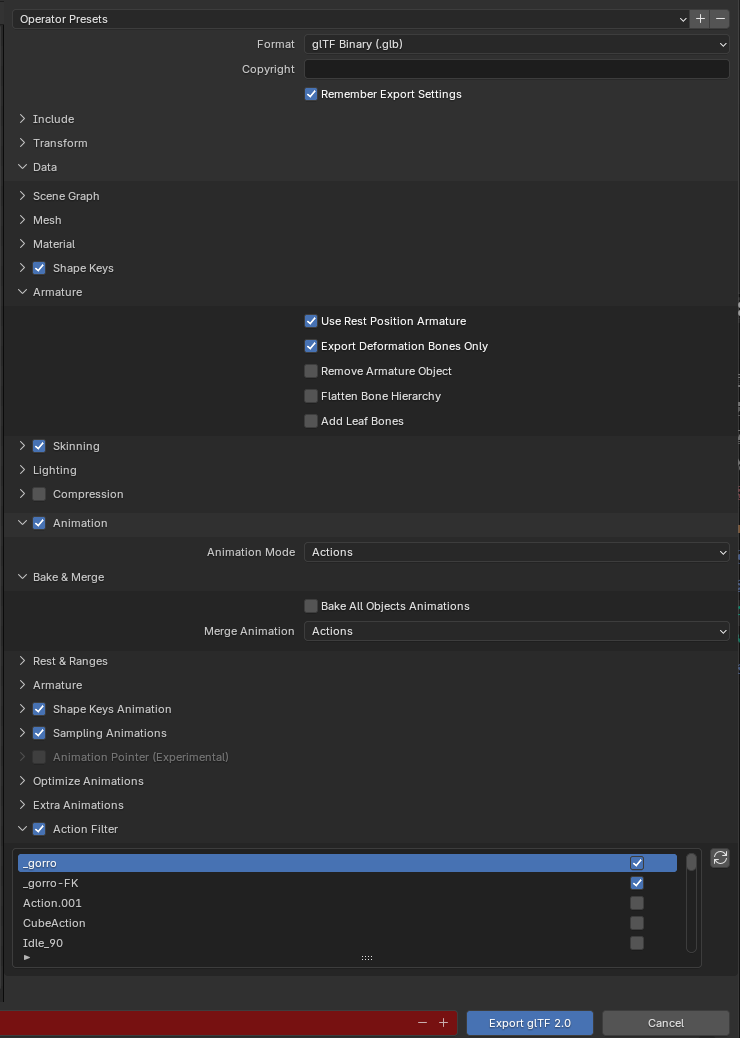Click the Cancel button

click(665, 1023)
